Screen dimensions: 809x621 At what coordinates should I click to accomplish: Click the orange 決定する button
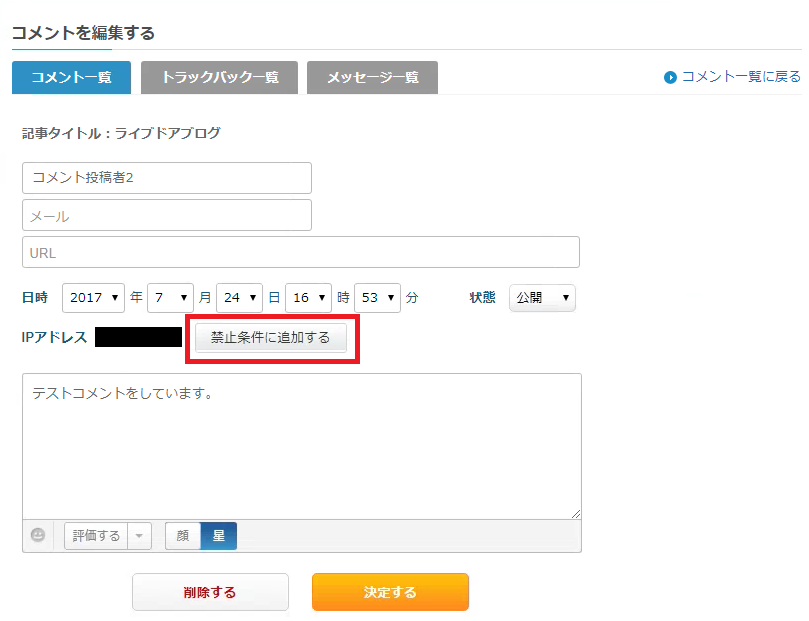390,592
